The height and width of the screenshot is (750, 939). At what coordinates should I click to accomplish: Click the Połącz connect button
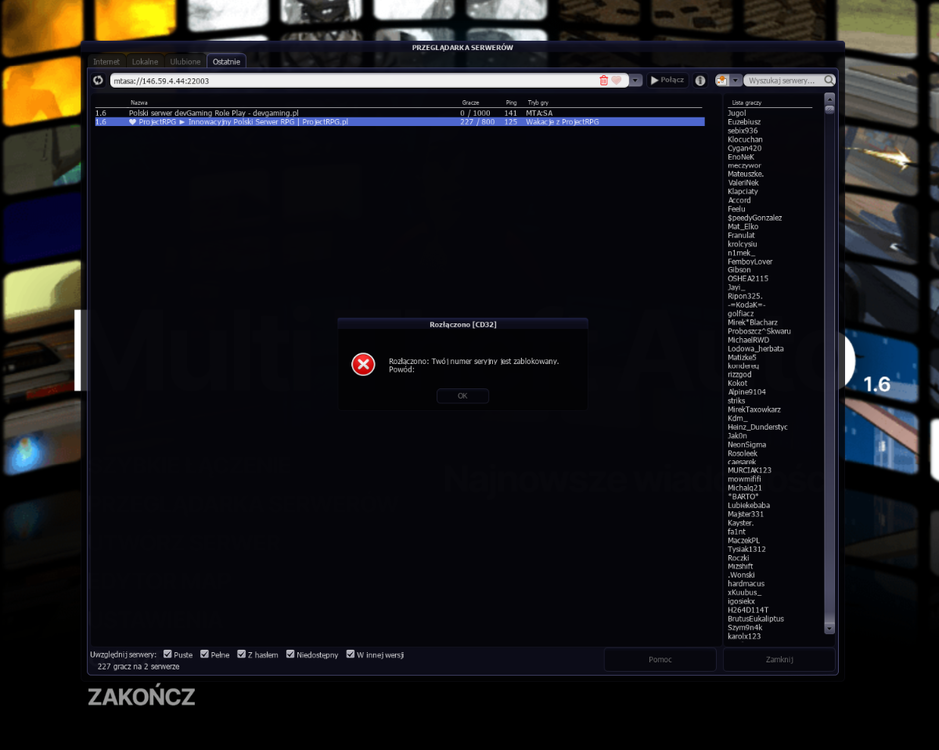[x=667, y=80]
